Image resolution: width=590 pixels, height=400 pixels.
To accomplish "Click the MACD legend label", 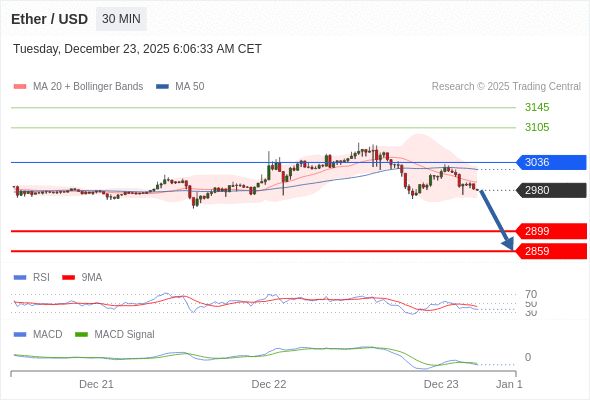I will [48, 334].
